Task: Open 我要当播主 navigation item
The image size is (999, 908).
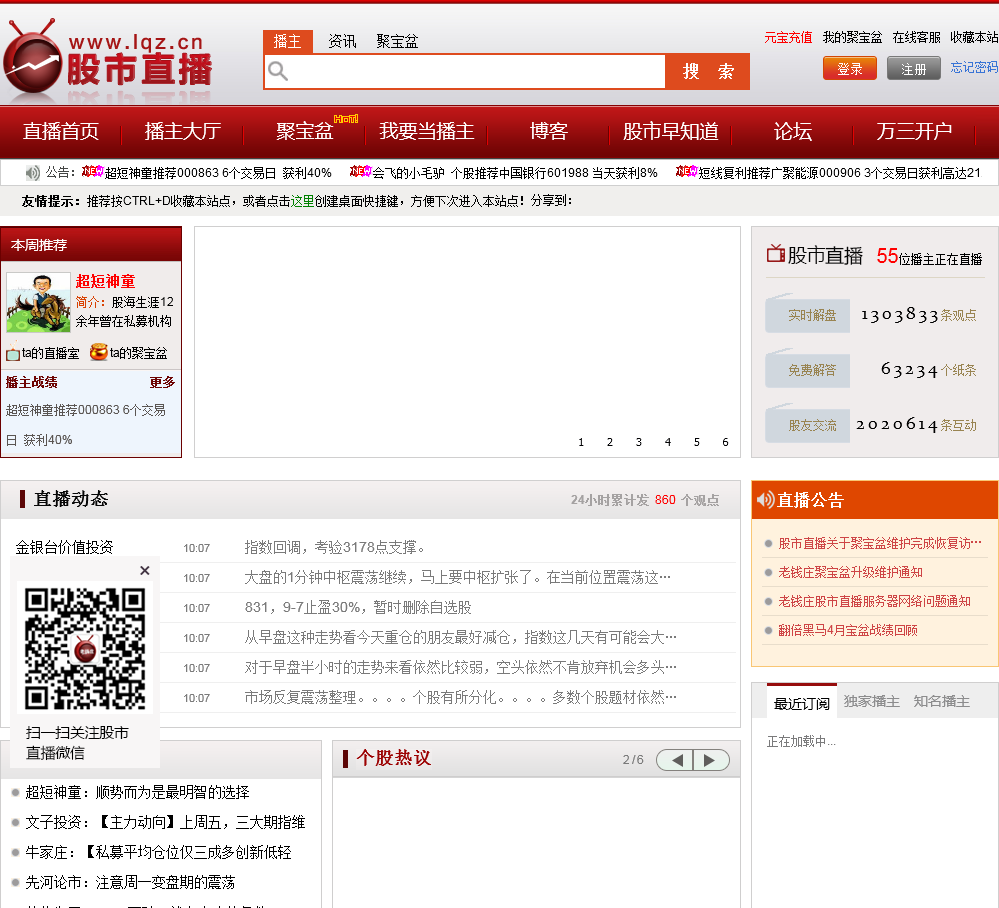Action: tap(426, 131)
